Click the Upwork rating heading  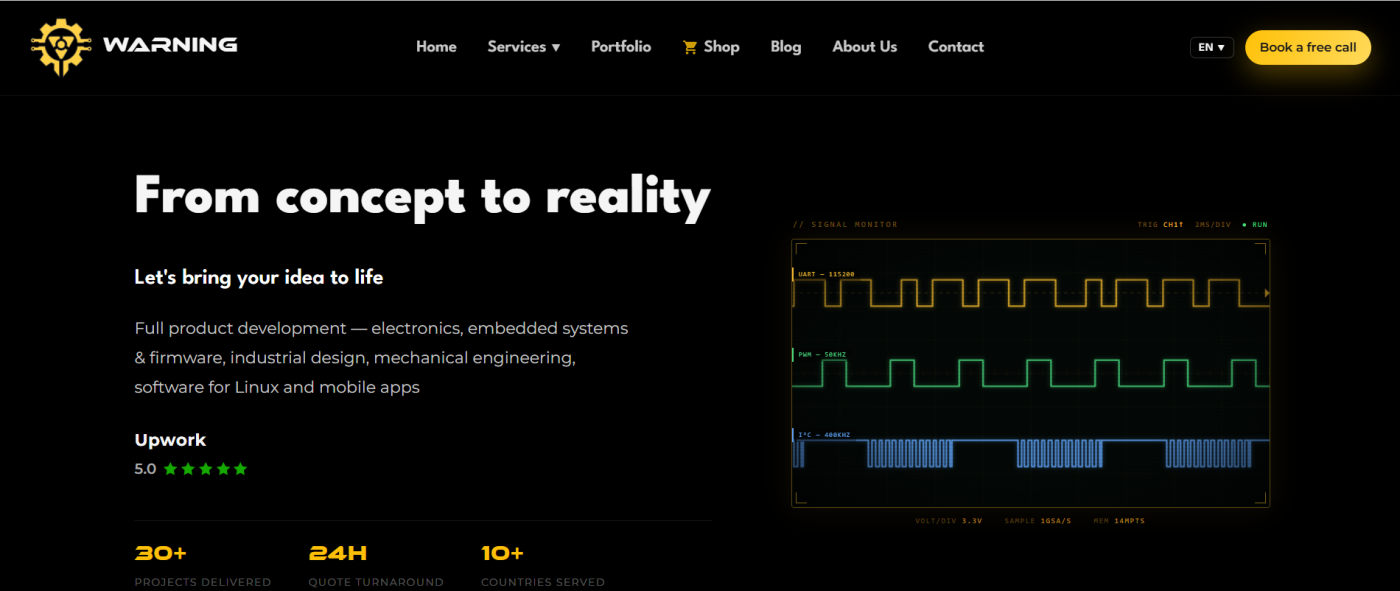170,440
